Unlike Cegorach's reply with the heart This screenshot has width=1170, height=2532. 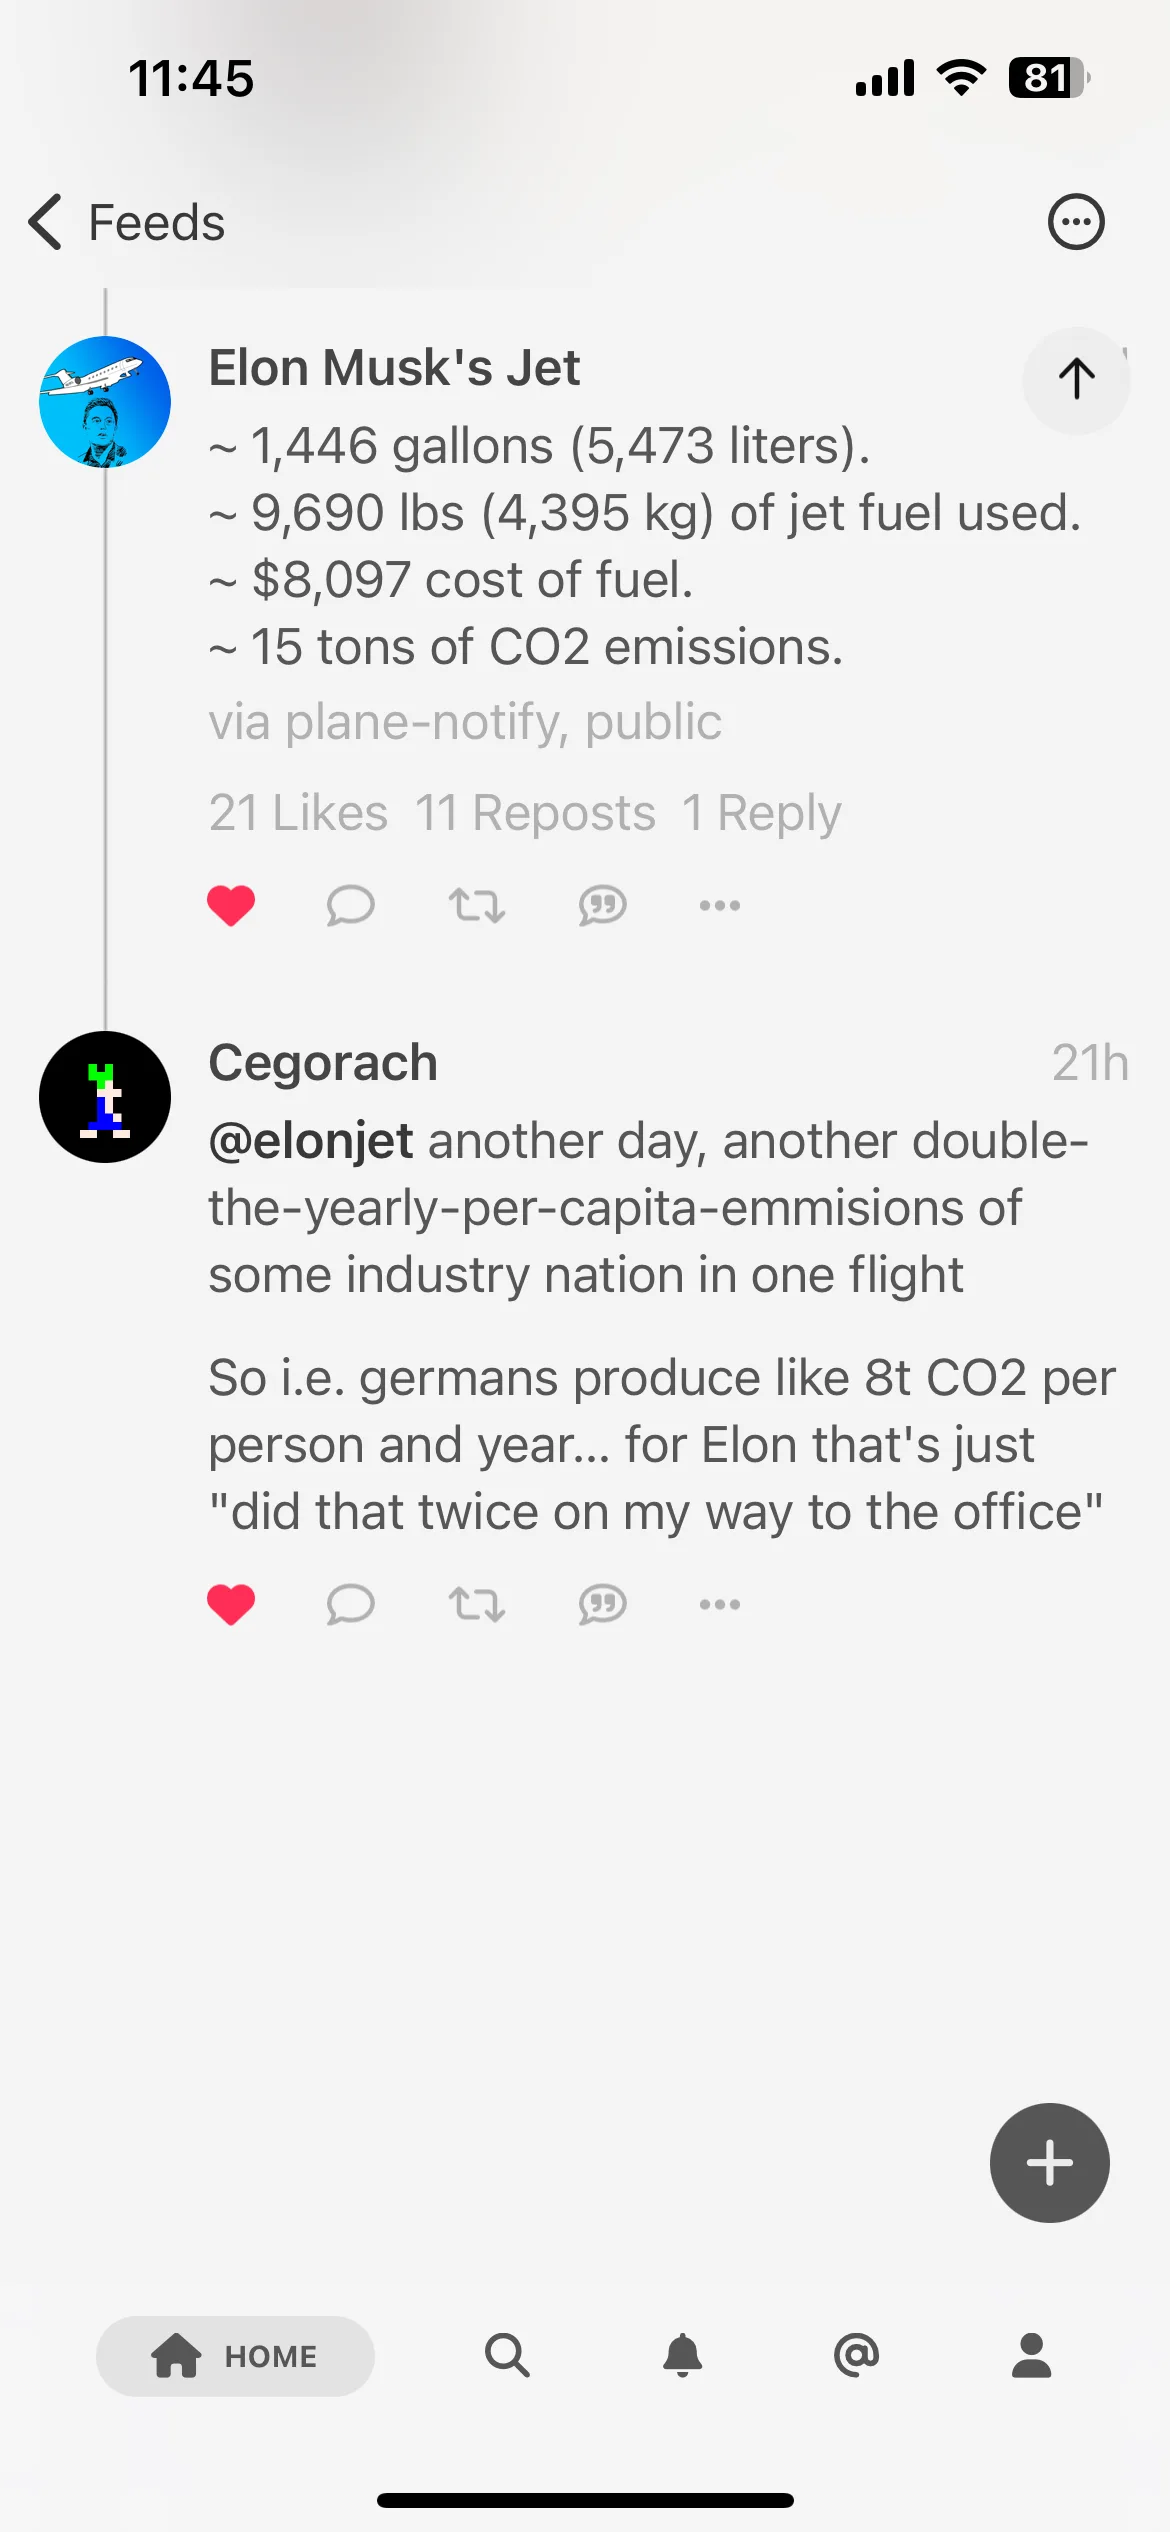tap(231, 1605)
